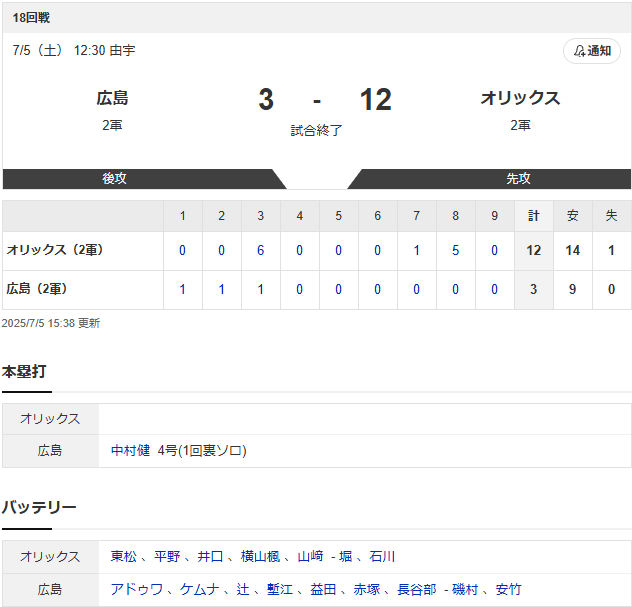
Task: Click the 本塁打 section heading
Action: click(x=24, y=371)
